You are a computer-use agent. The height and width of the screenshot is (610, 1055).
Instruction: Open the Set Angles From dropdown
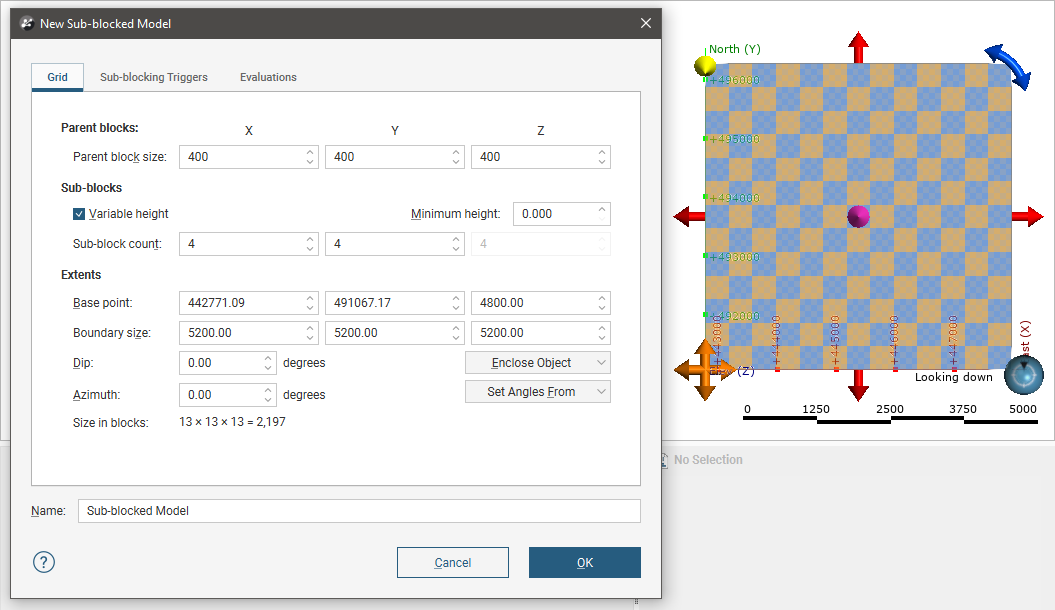tap(538, 392)
